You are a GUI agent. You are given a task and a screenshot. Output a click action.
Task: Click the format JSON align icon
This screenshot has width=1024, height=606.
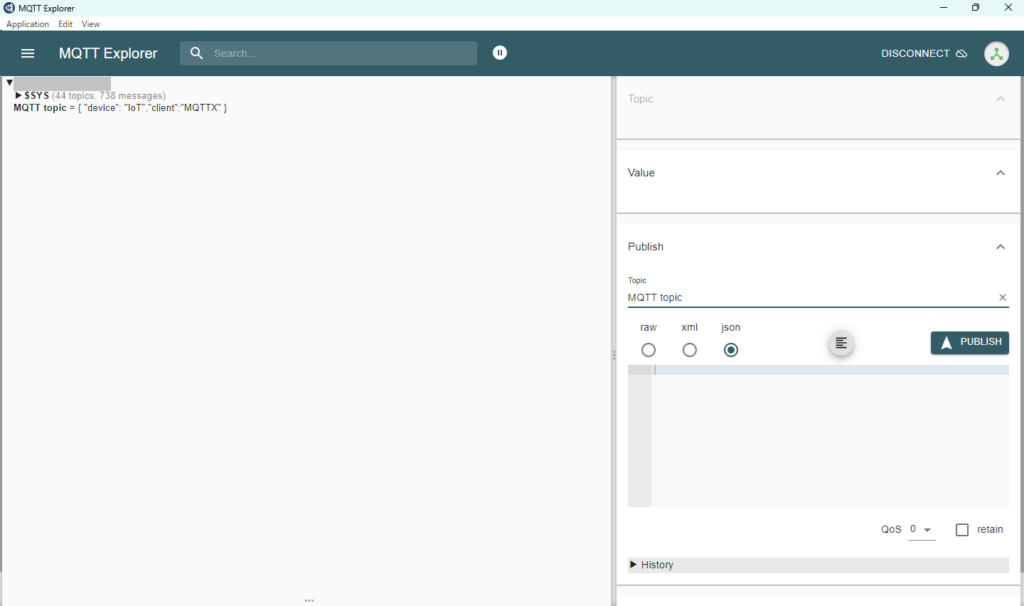coord(841,343)
